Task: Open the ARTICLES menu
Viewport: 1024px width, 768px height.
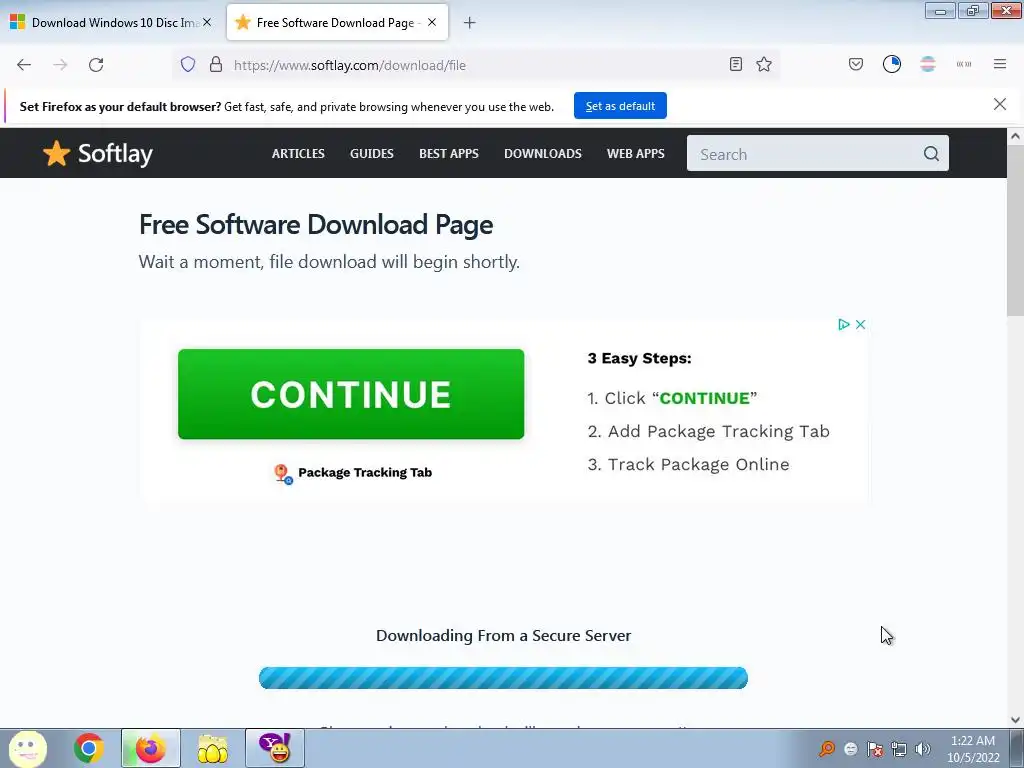Action: click(298, 153)
